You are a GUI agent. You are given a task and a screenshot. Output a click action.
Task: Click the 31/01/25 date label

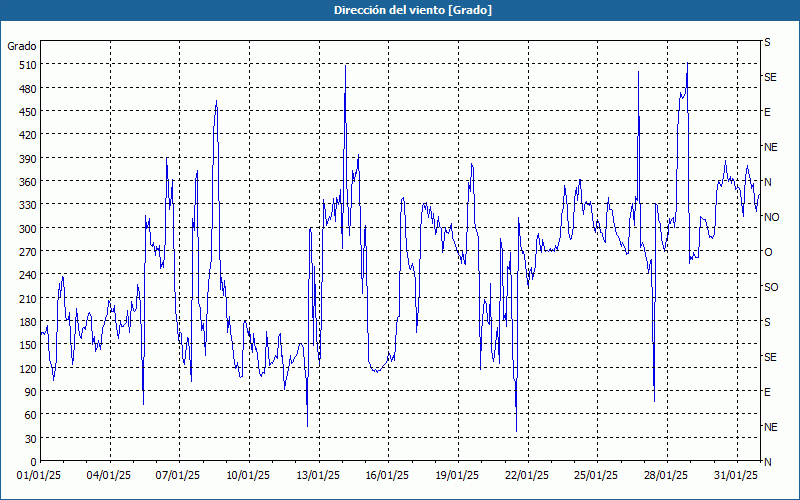point(736,476)
